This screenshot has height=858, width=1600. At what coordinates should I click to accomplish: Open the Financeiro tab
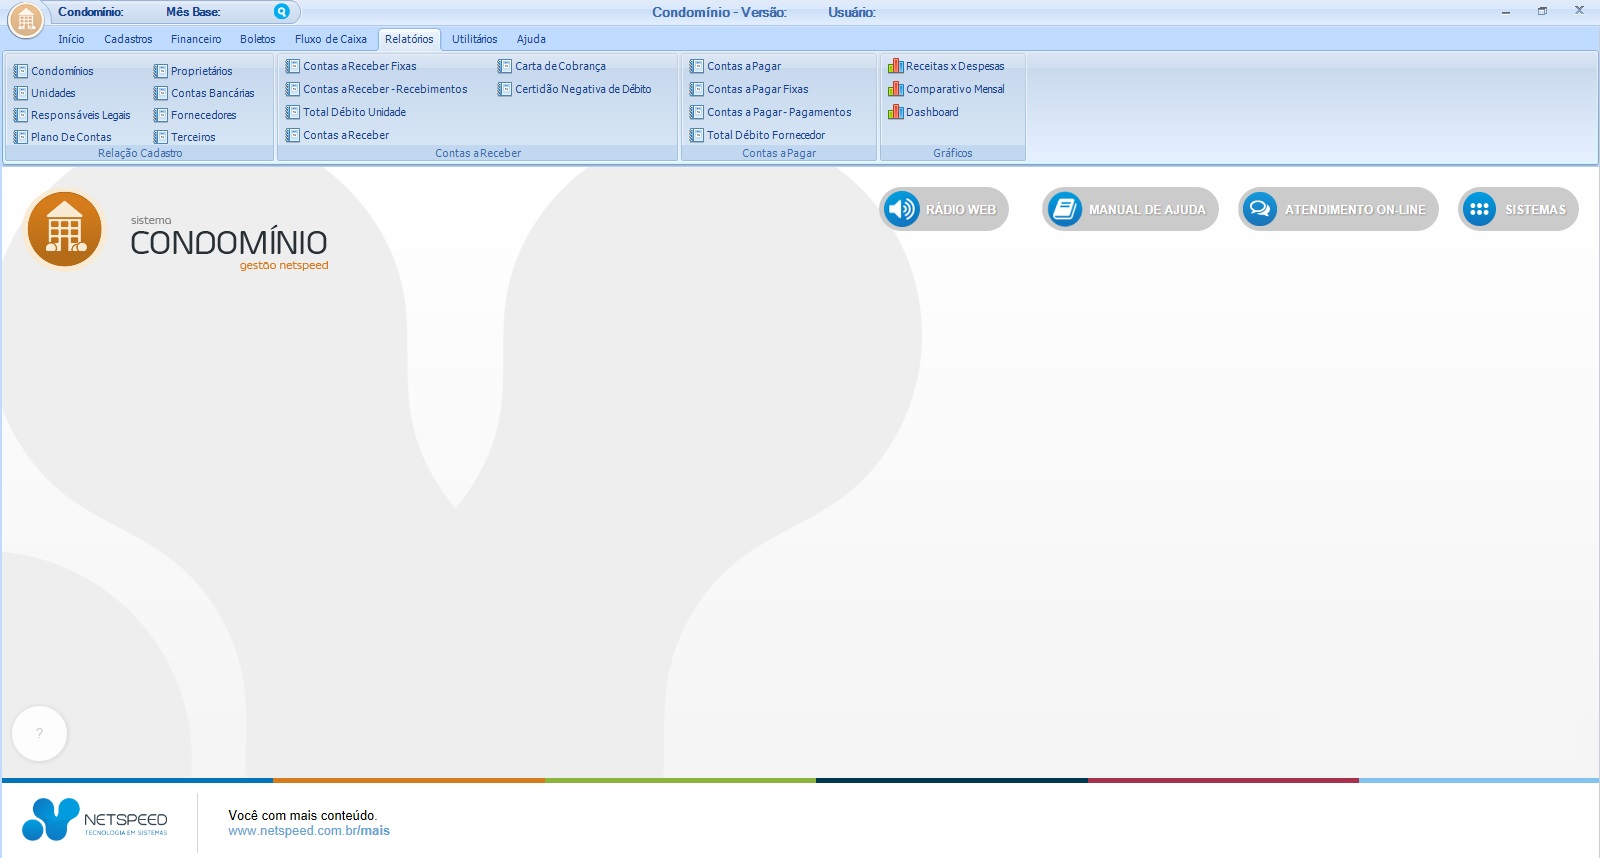[x=196, y=39]
